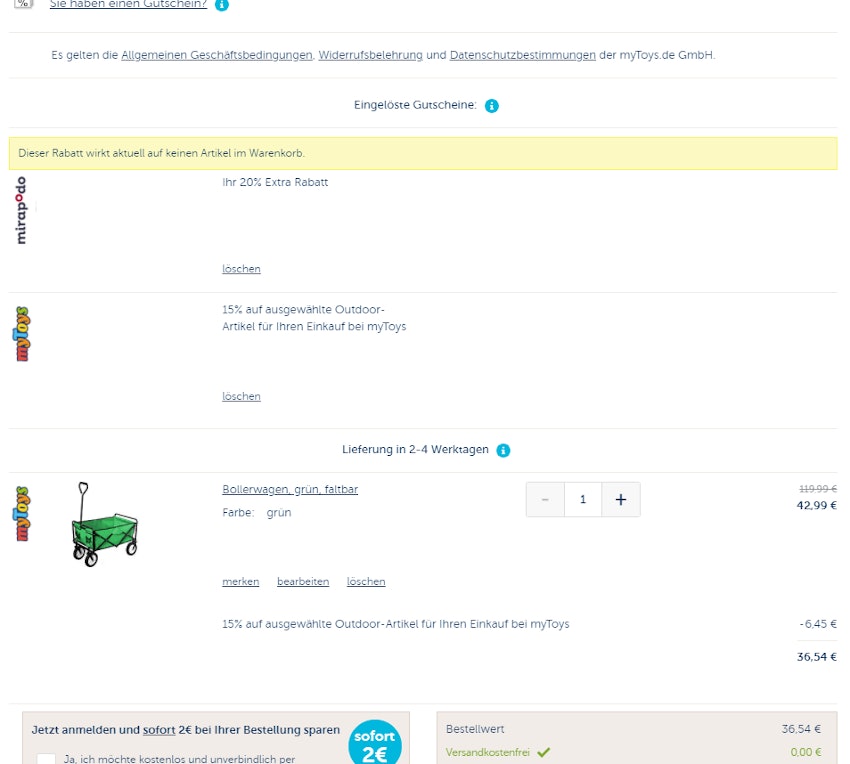Click 'bearbeiten' under the Bollerwagen item
Viewport: 850px width, 764px height.
click(x=303, y=582)
